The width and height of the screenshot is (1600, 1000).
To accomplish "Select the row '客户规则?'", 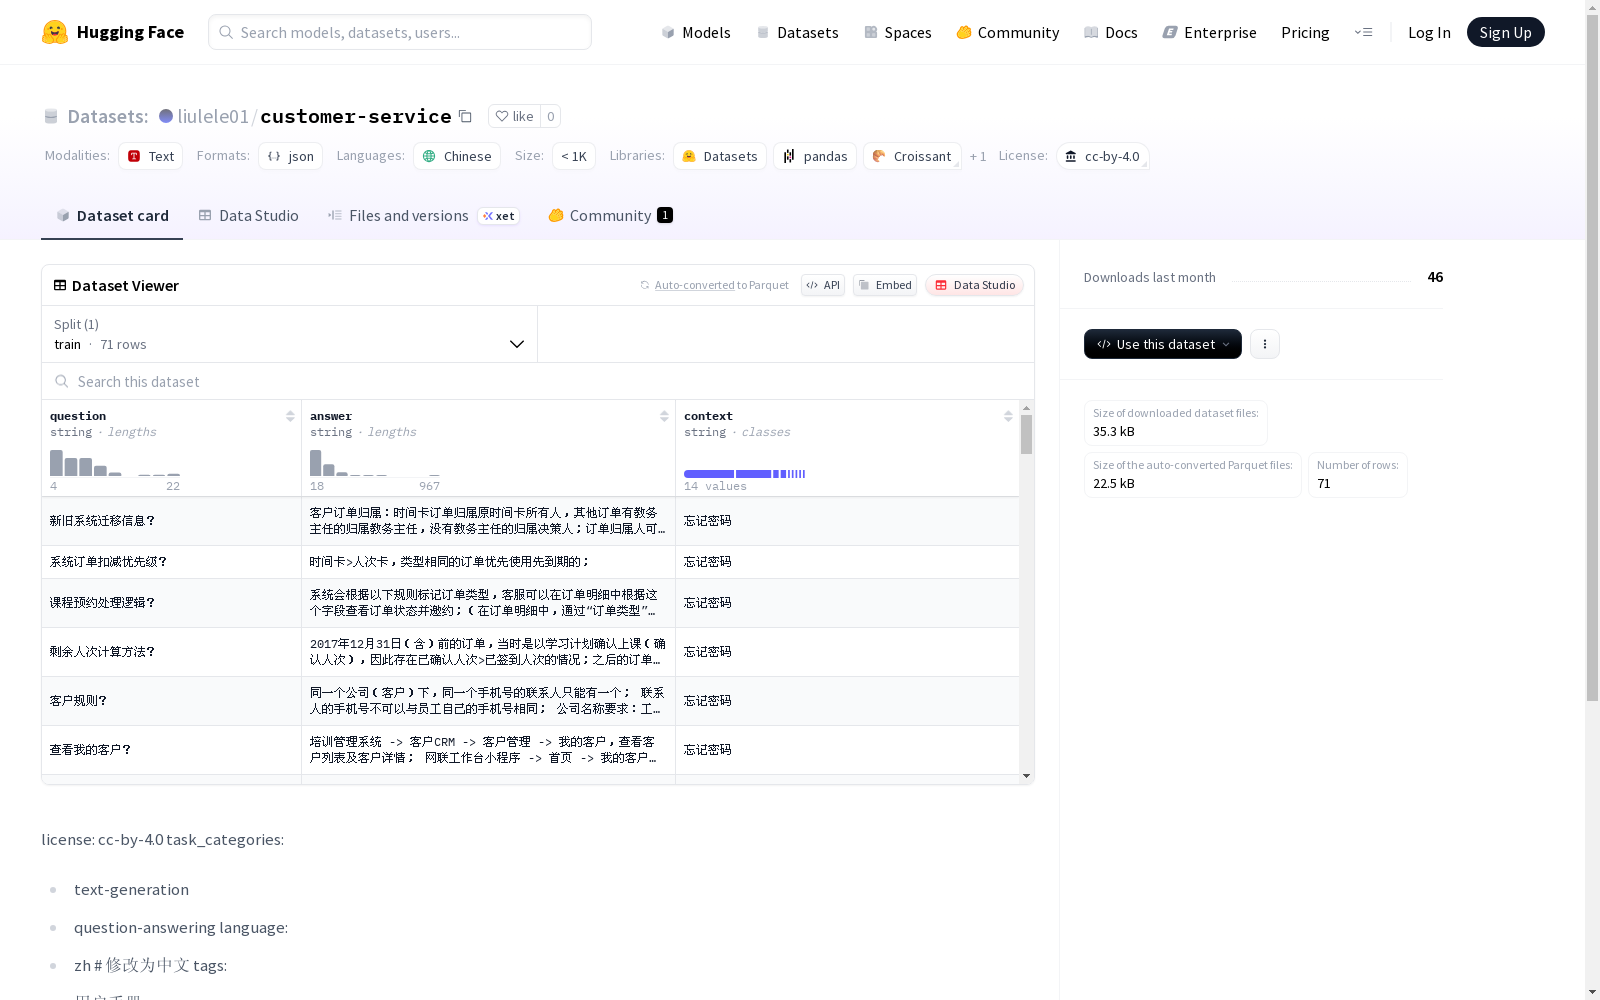I will (x=530, y=701).
